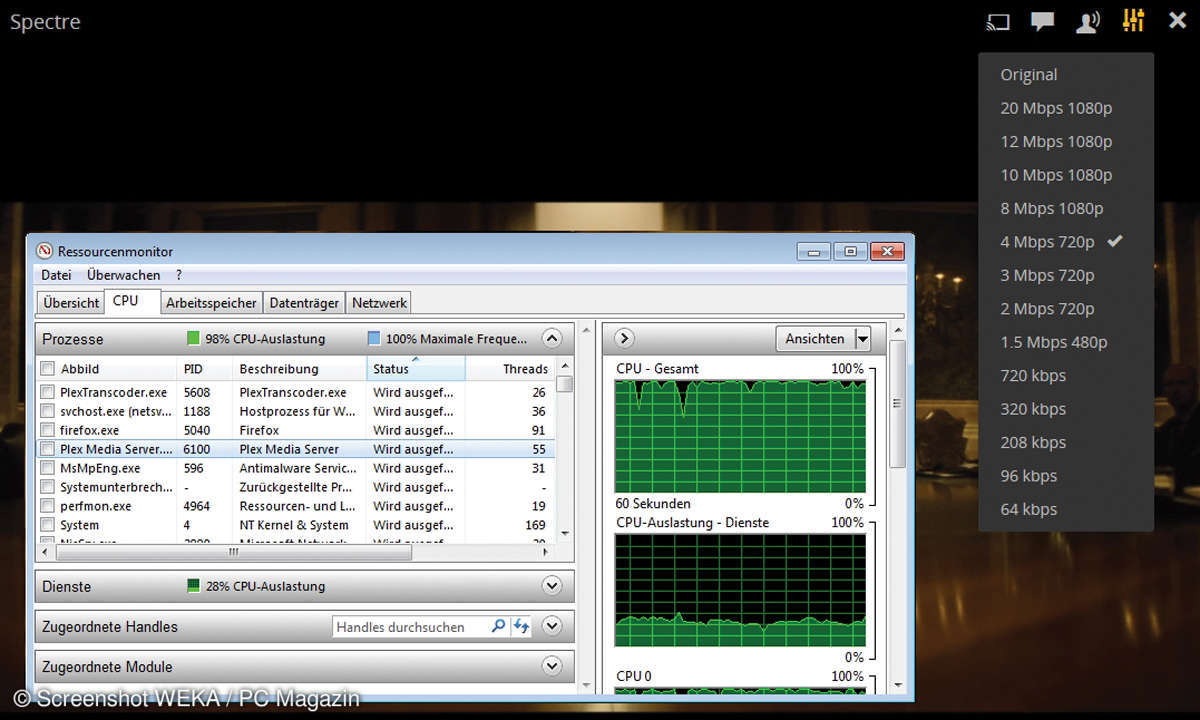Expand the Dienste section
This screenshot has width=1200, height=720.
pos(551,586)
